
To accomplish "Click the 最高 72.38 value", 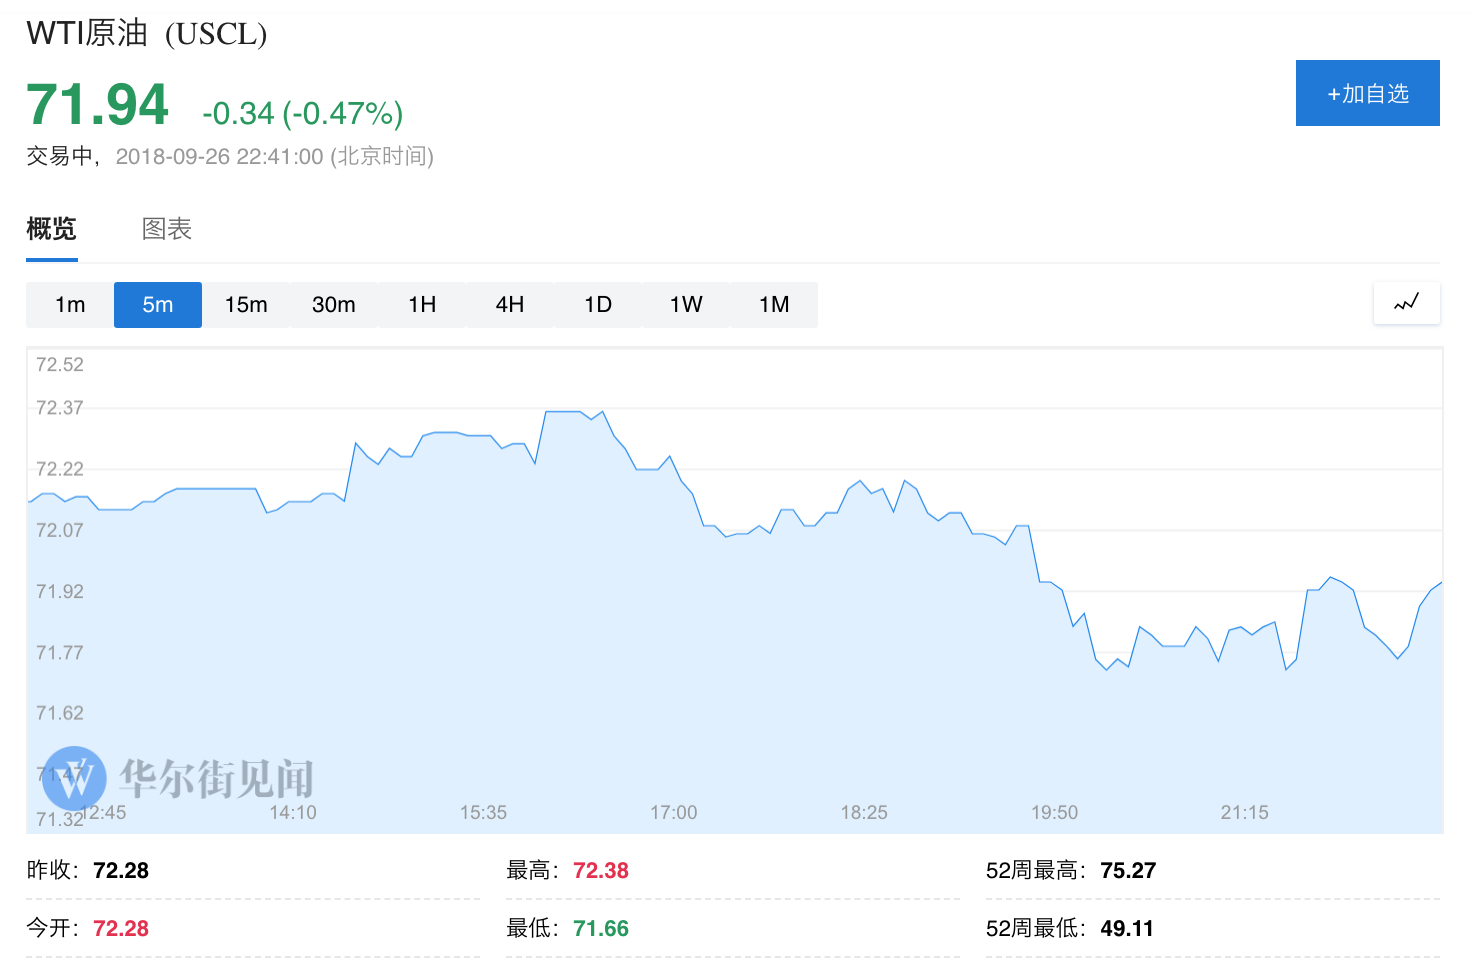I will pyautogui.click(x=600, y=871).
